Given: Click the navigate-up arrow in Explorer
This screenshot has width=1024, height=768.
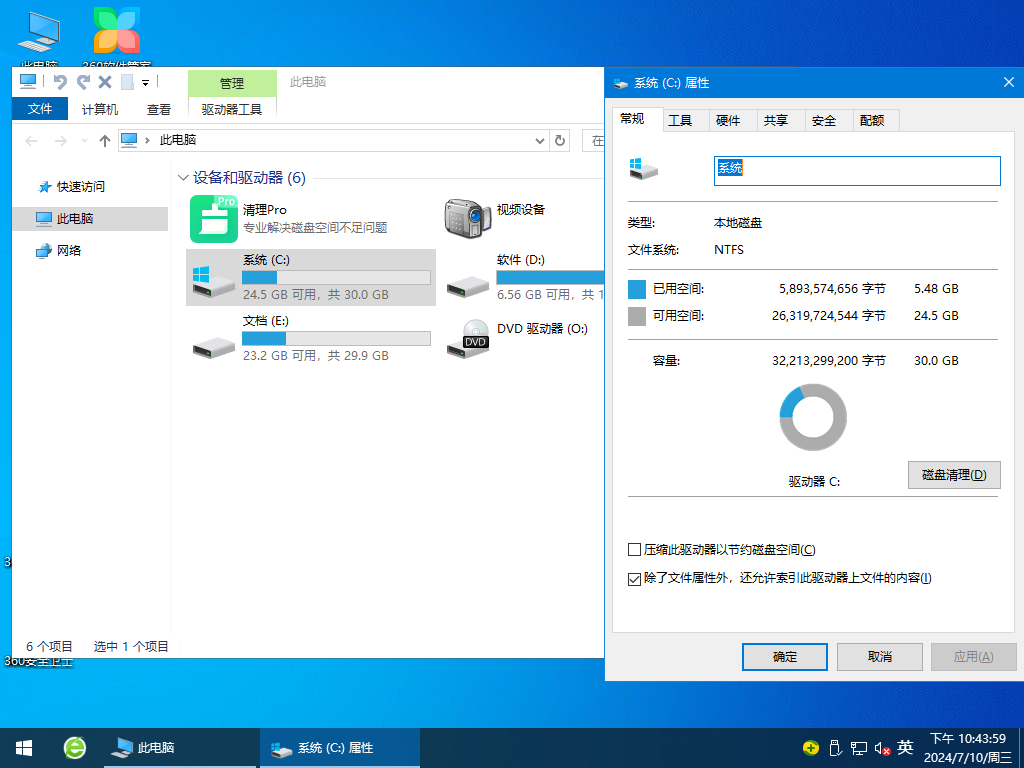Looking at the screenshot, I should coord(106,140).
